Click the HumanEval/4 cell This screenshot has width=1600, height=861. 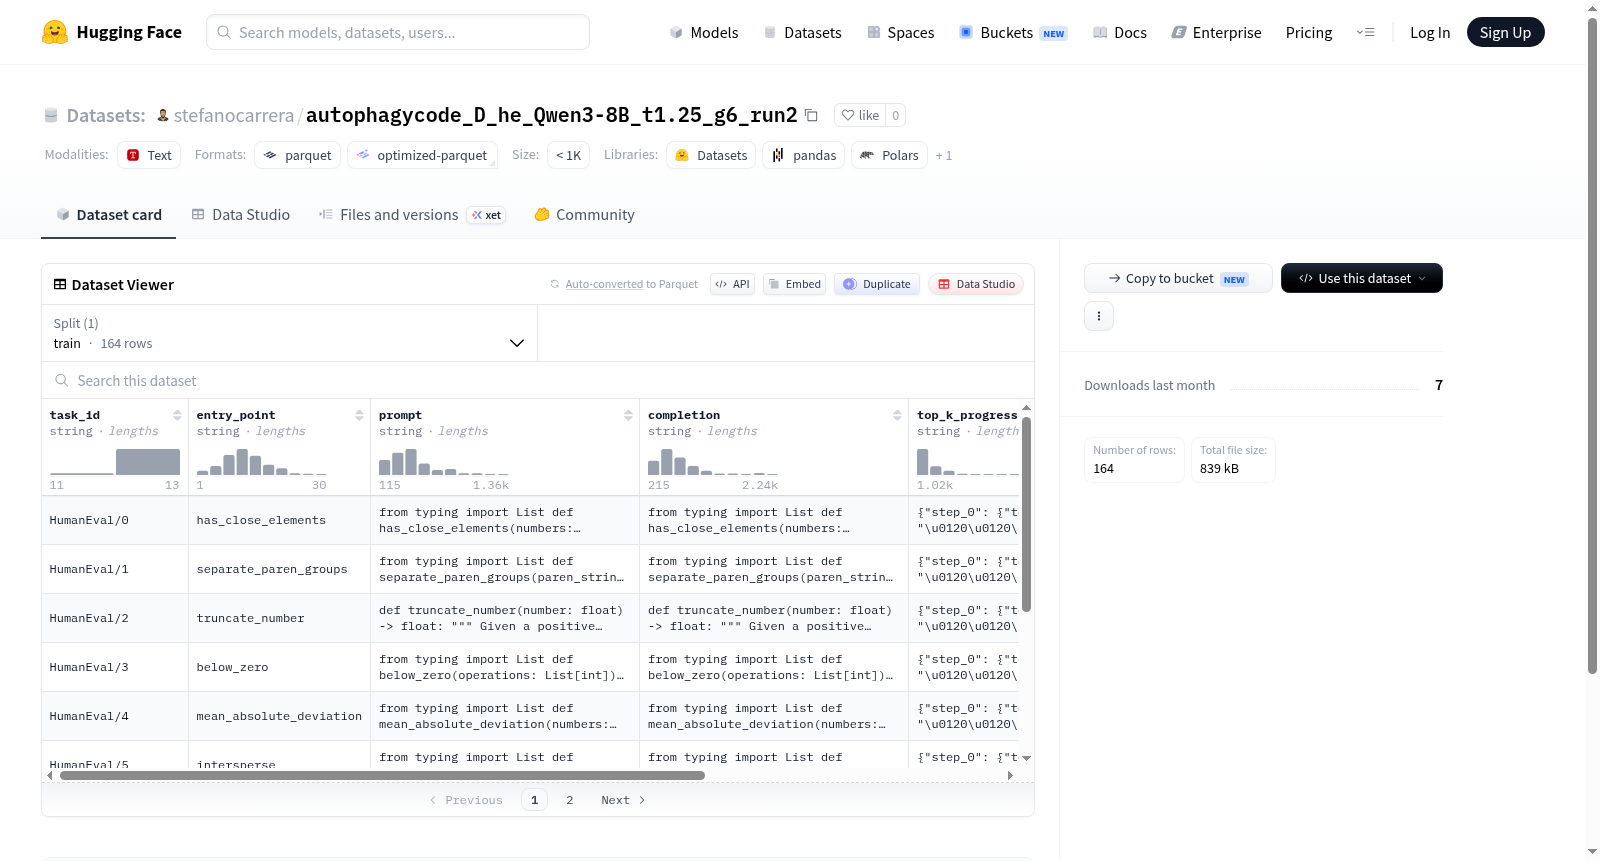point(115,716)
